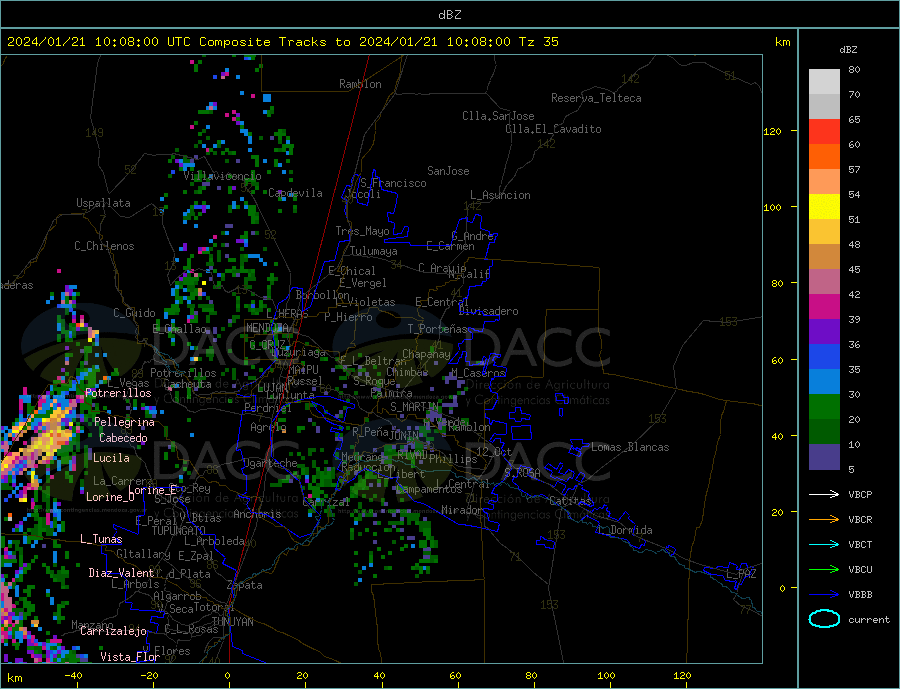Click the TUNUYAN place label
900x689 pixels.
pos(232,621)
